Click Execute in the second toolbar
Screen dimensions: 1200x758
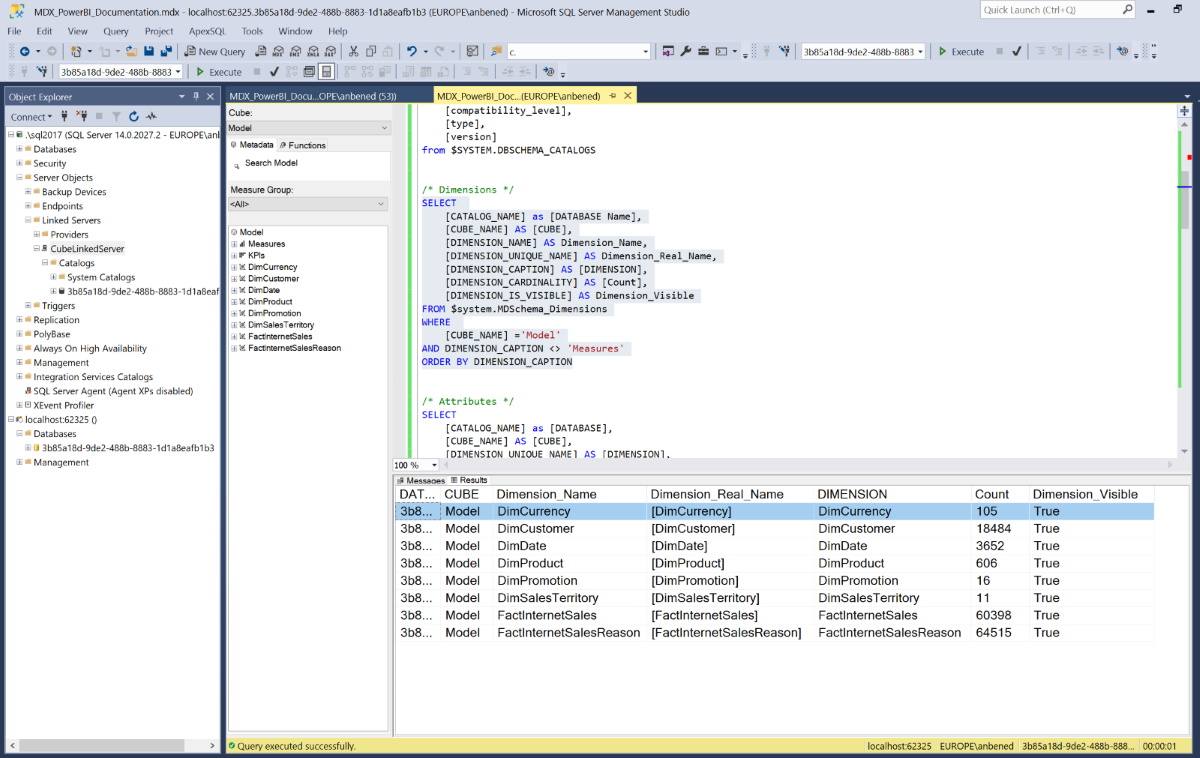click(219, 72)
